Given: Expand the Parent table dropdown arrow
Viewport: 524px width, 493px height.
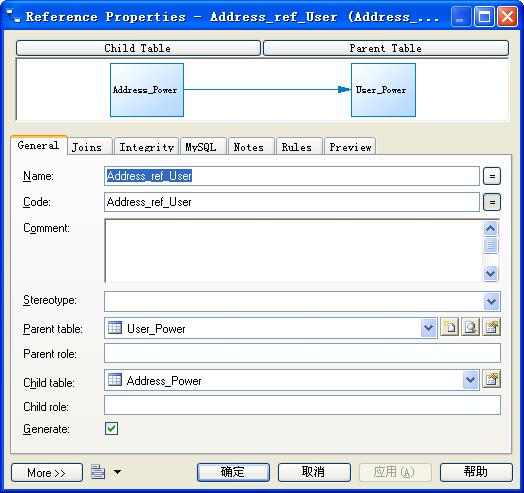Looking at the screenshot, I should click(428, 328).
